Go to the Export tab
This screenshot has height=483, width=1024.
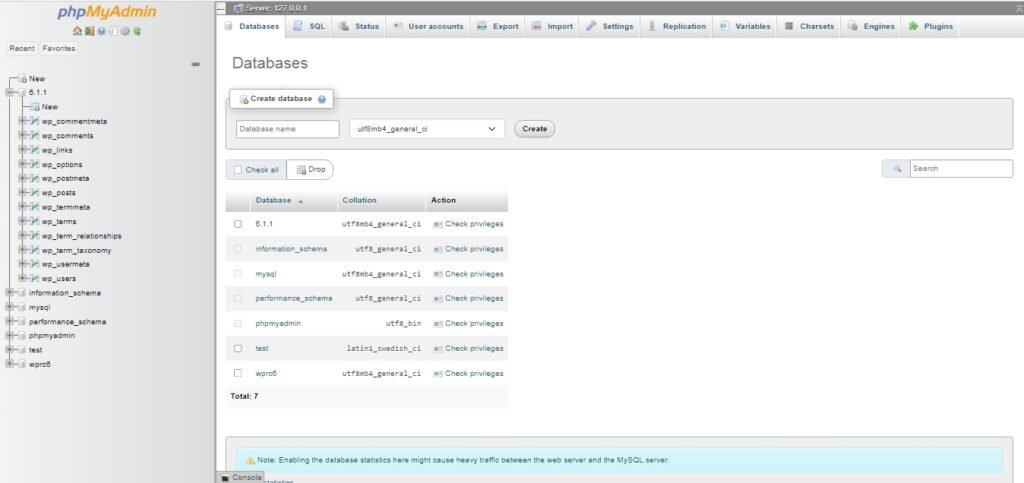497,27
